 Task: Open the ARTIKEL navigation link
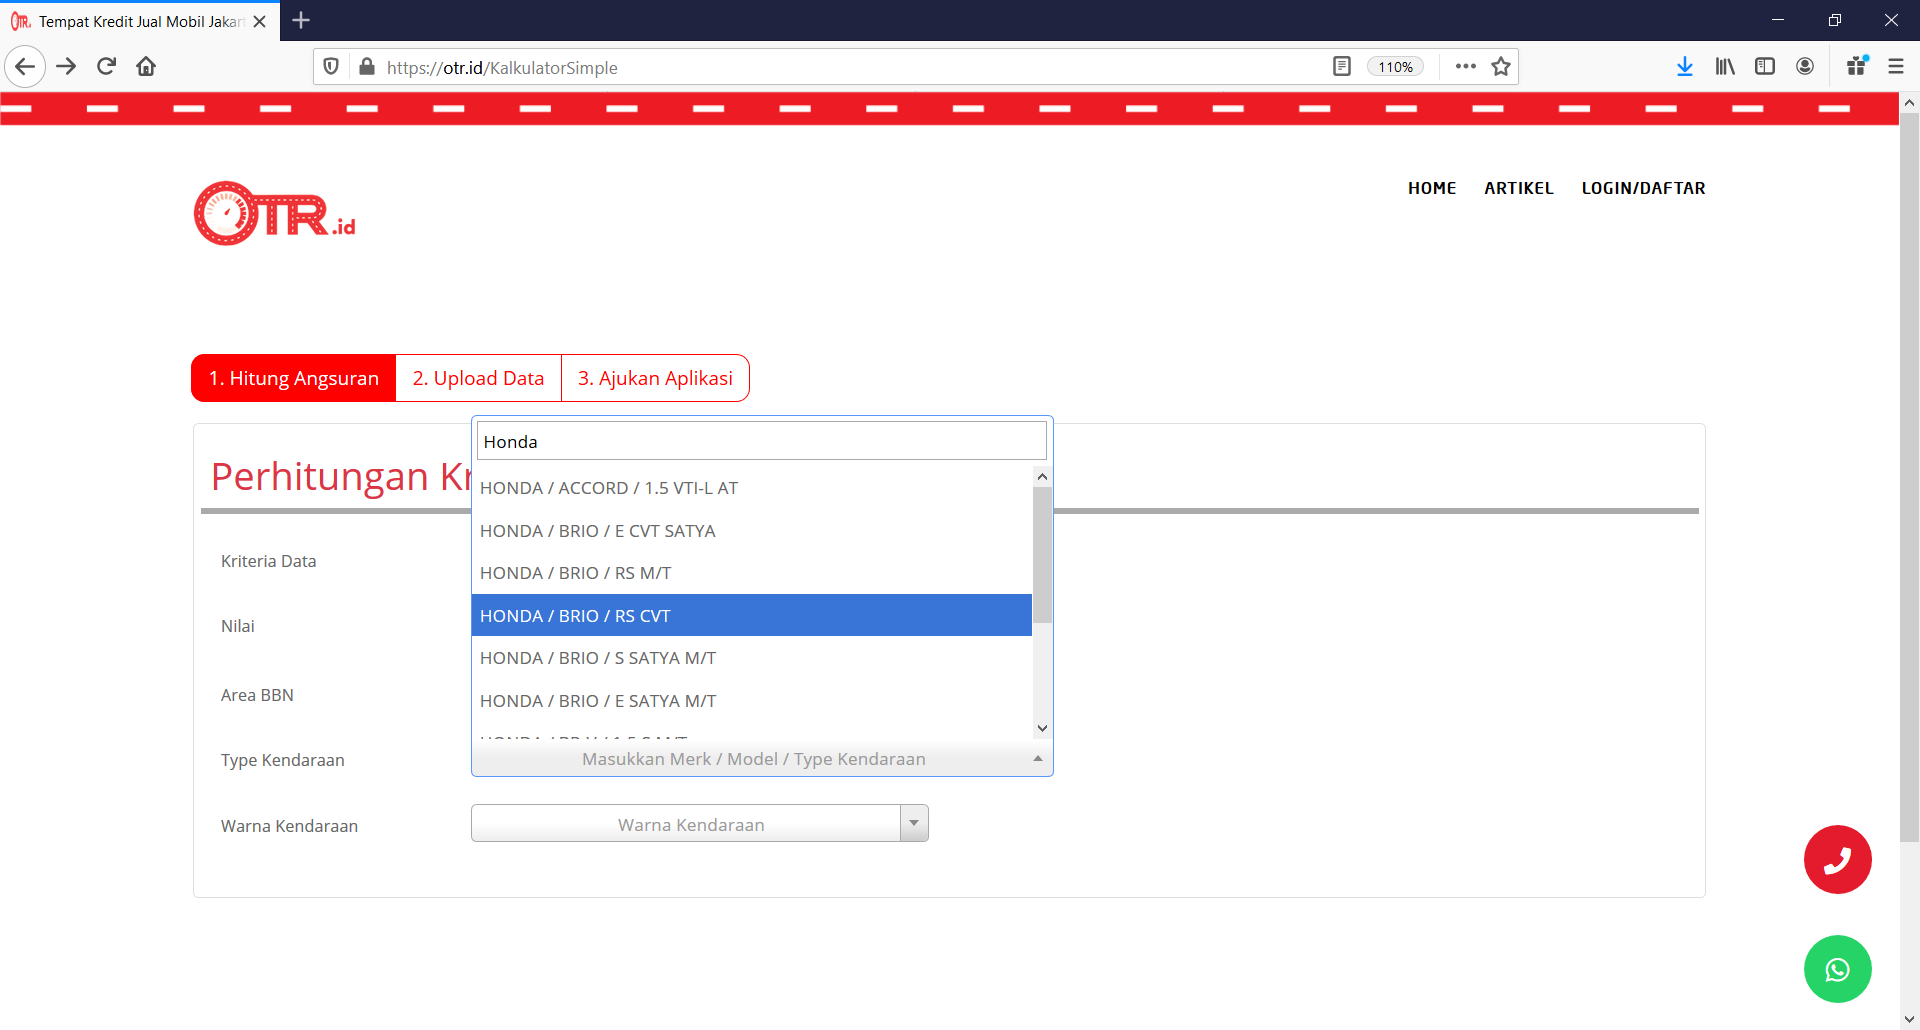[x=1518, y=188]
